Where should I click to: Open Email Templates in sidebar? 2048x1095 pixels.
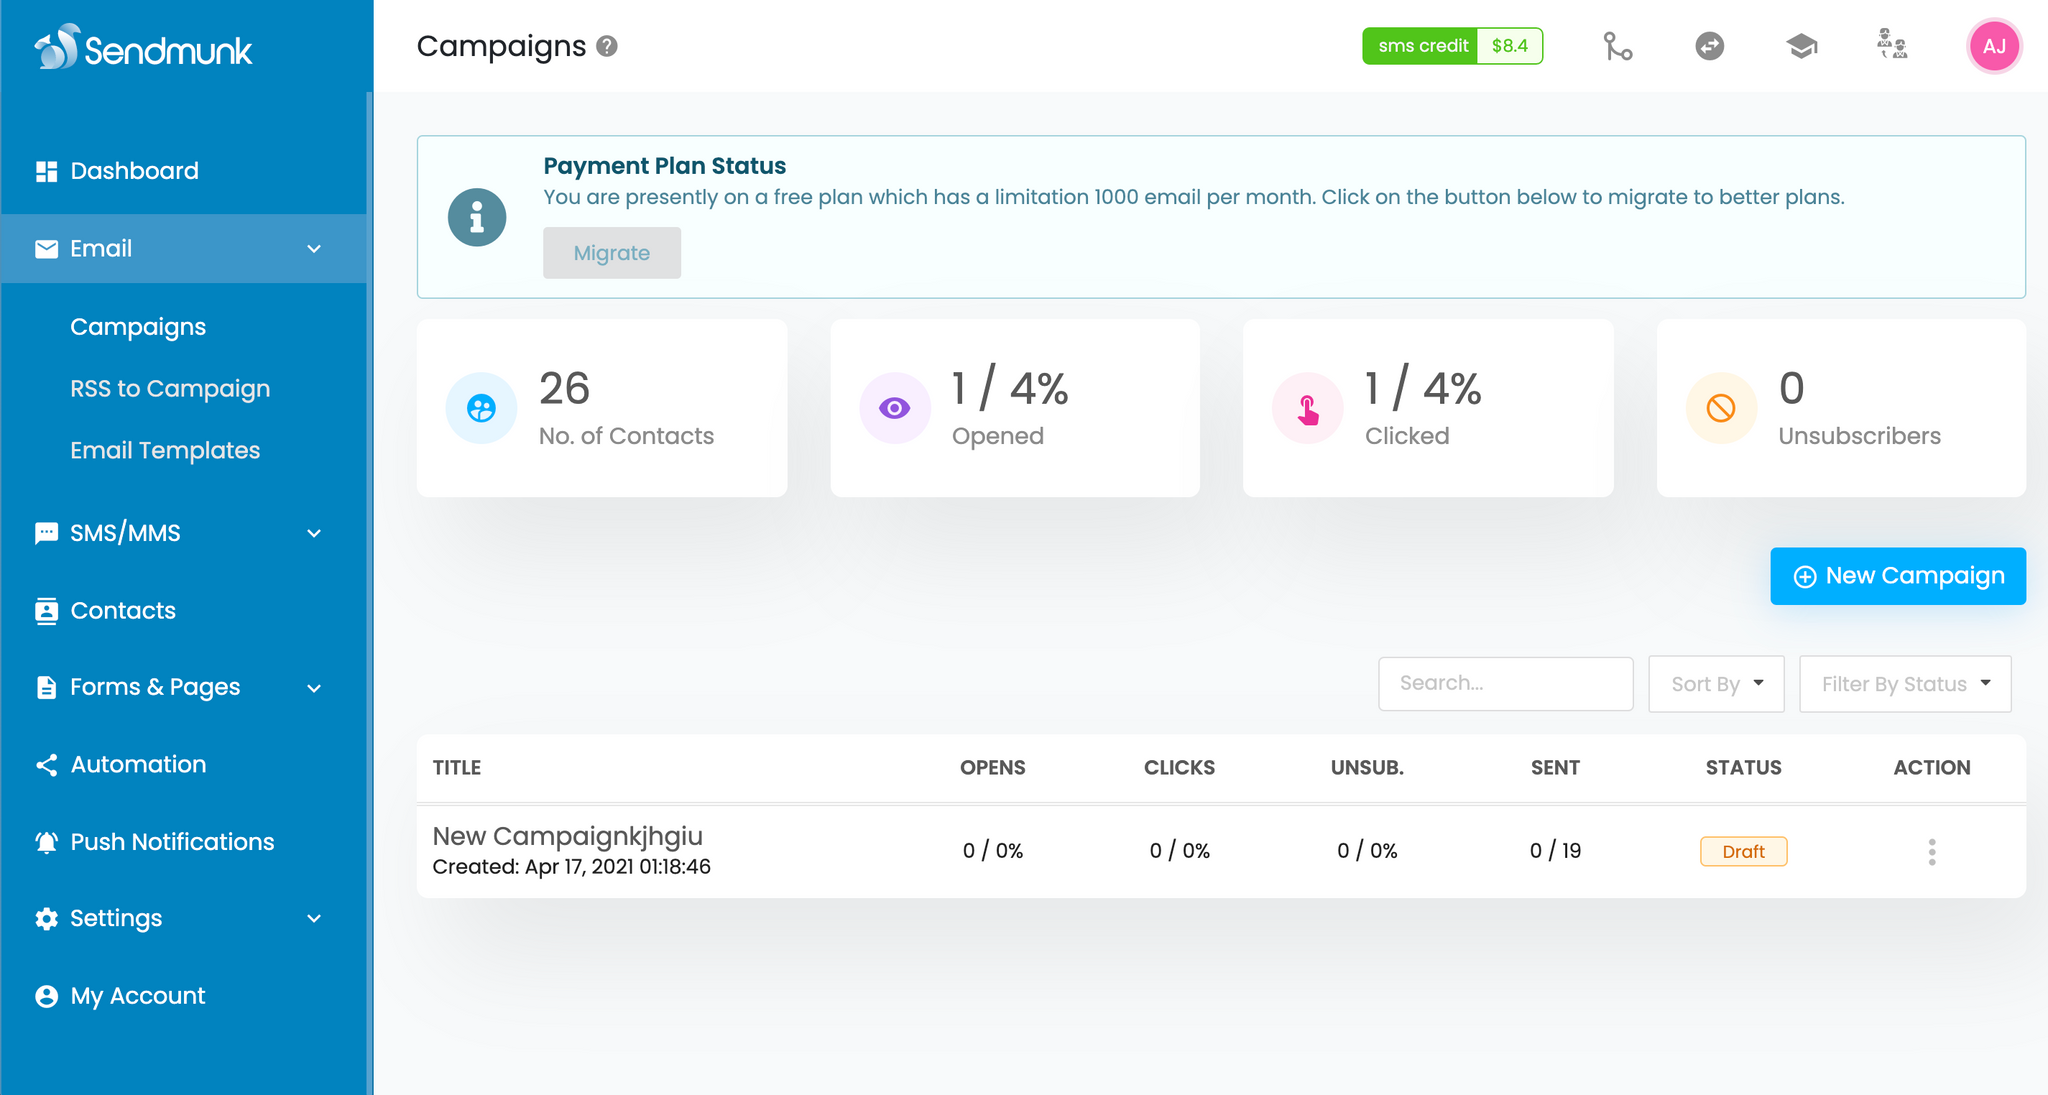pyautogui.click(x=165, y=451)
